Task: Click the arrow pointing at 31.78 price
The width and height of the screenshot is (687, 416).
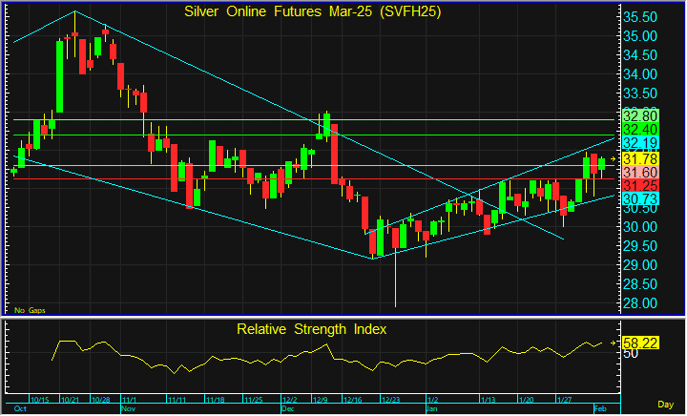Action: coord(613,159)
